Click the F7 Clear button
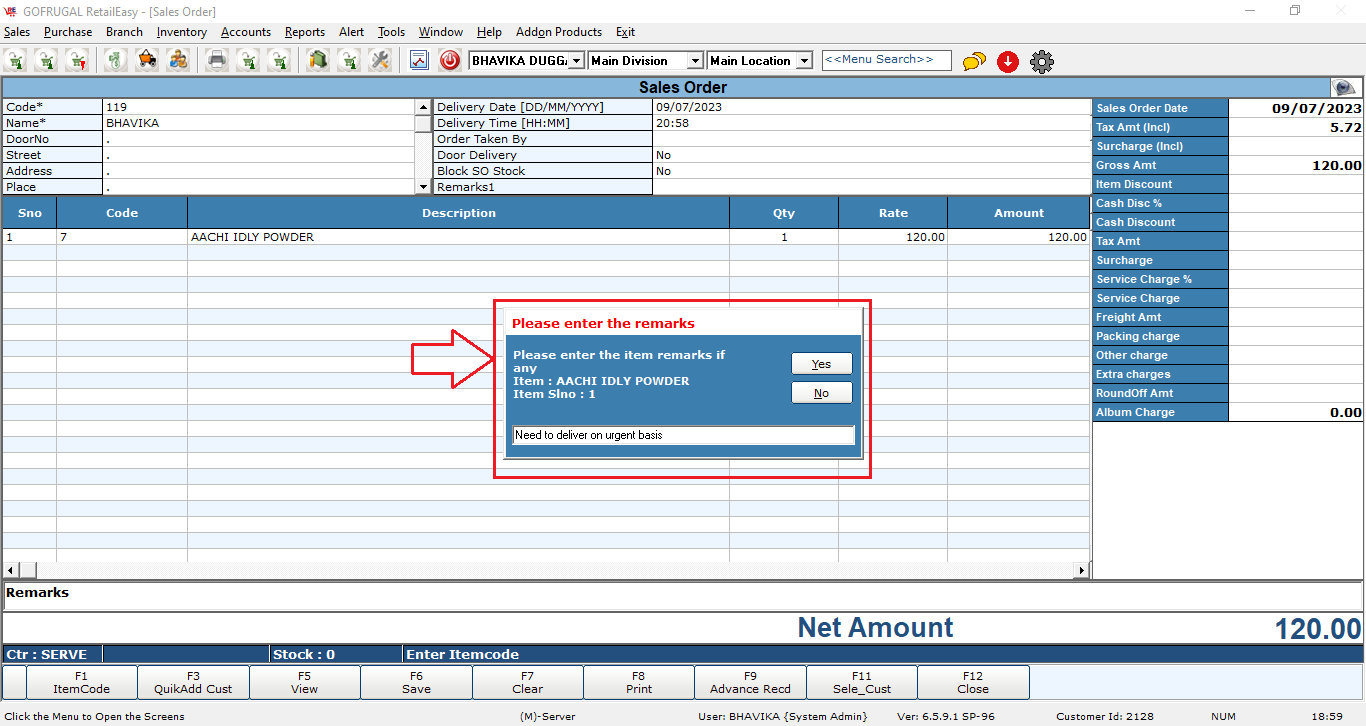Image resolution: width=1366 pixels, height=726 pixels. (x=527, y=682)
